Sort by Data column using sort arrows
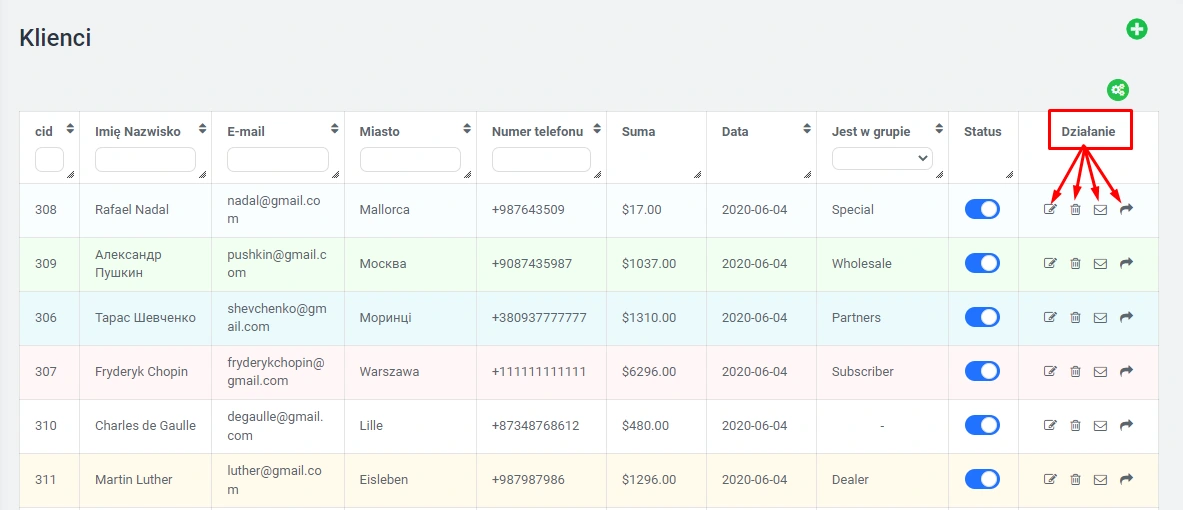This screenshot has width=1183, height=510. (x=806, y=129)
